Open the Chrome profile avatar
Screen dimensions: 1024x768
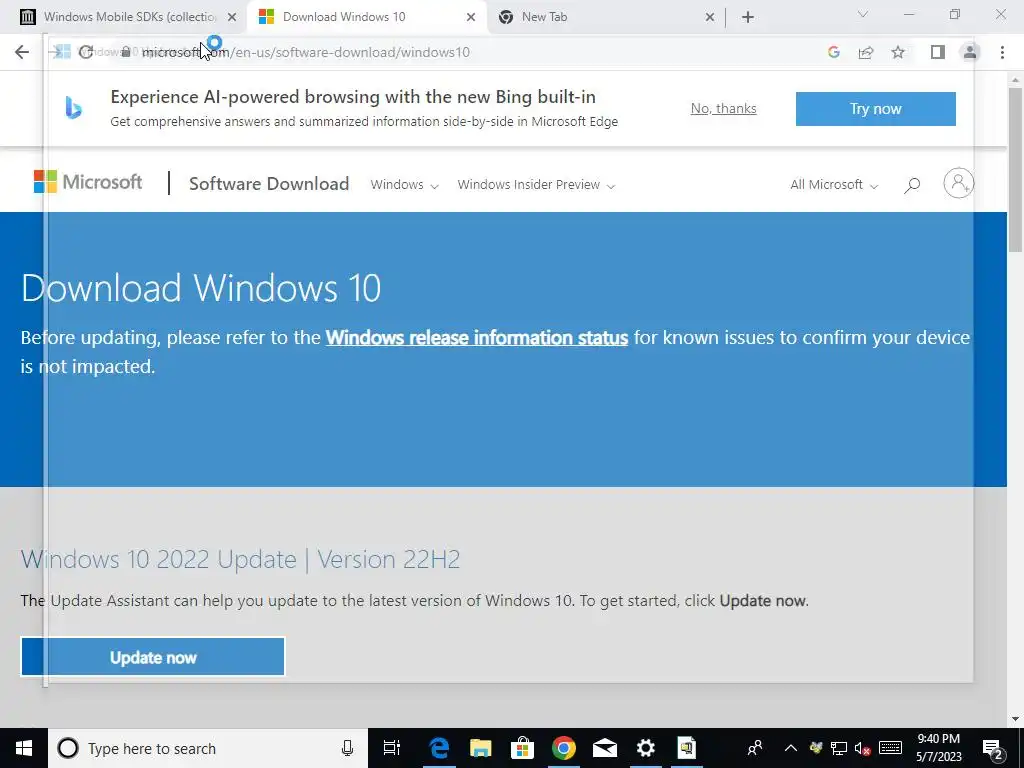[x=970, y=52]
